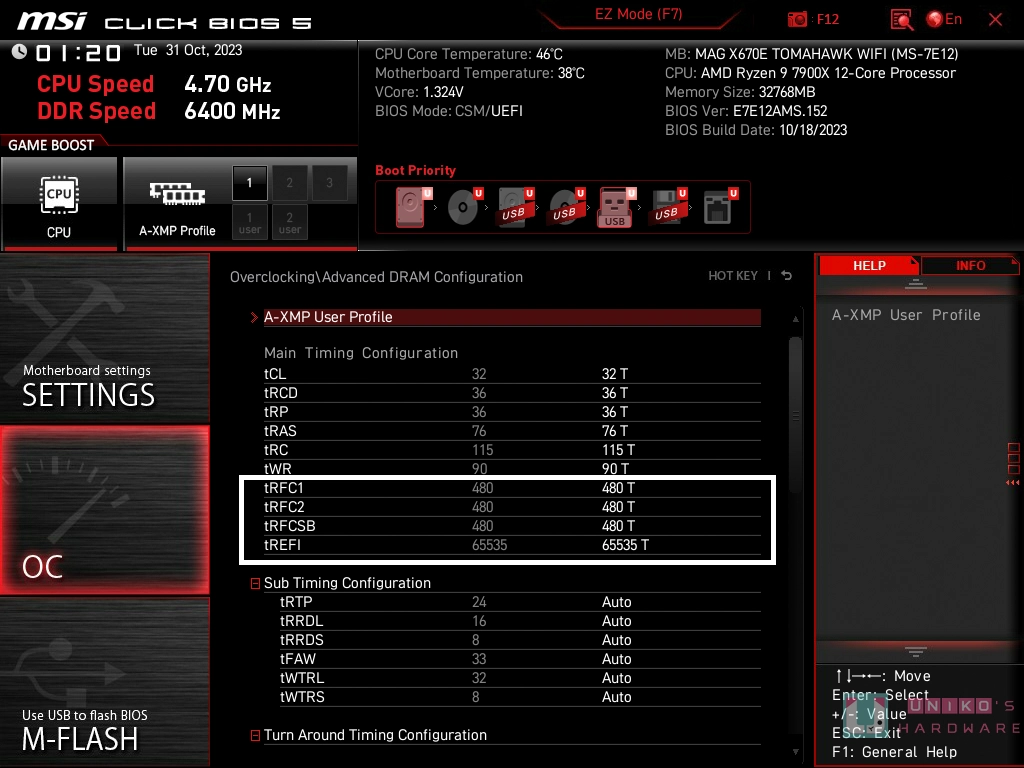The width and height of the screenshot is (1024, 768).
Task: Click the Main Timing Configuration heading
Action: [x=360, y=353]
